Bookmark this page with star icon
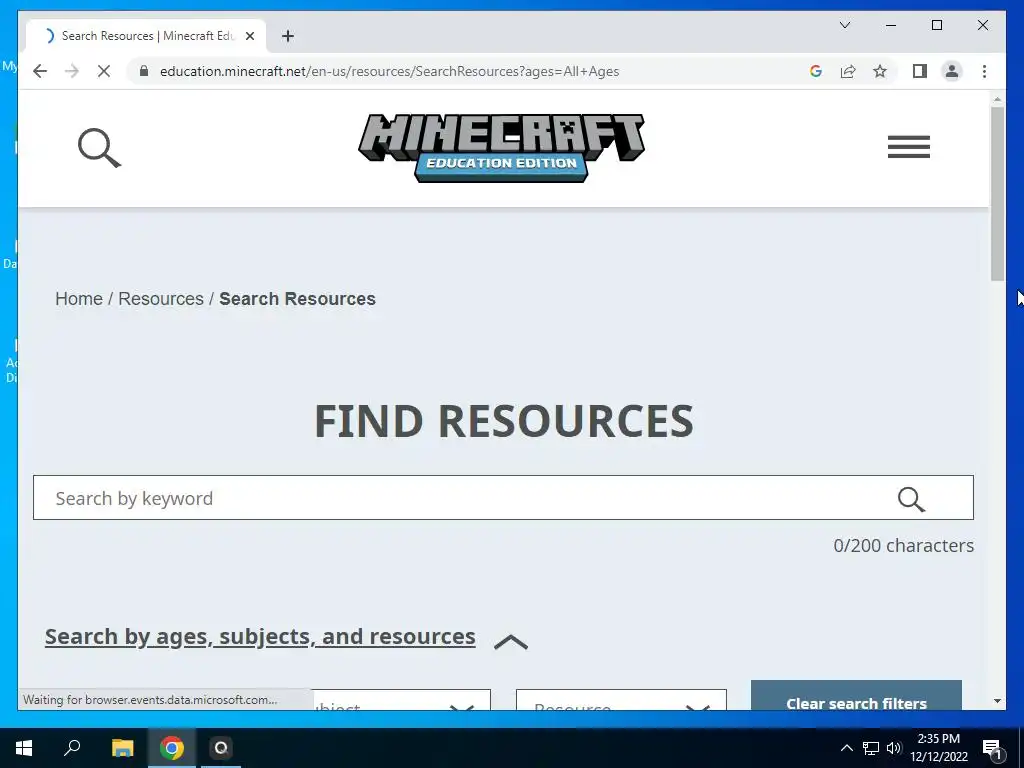Image resolution: width=1024 pixels, height=768 pixels. pos(880,71)
